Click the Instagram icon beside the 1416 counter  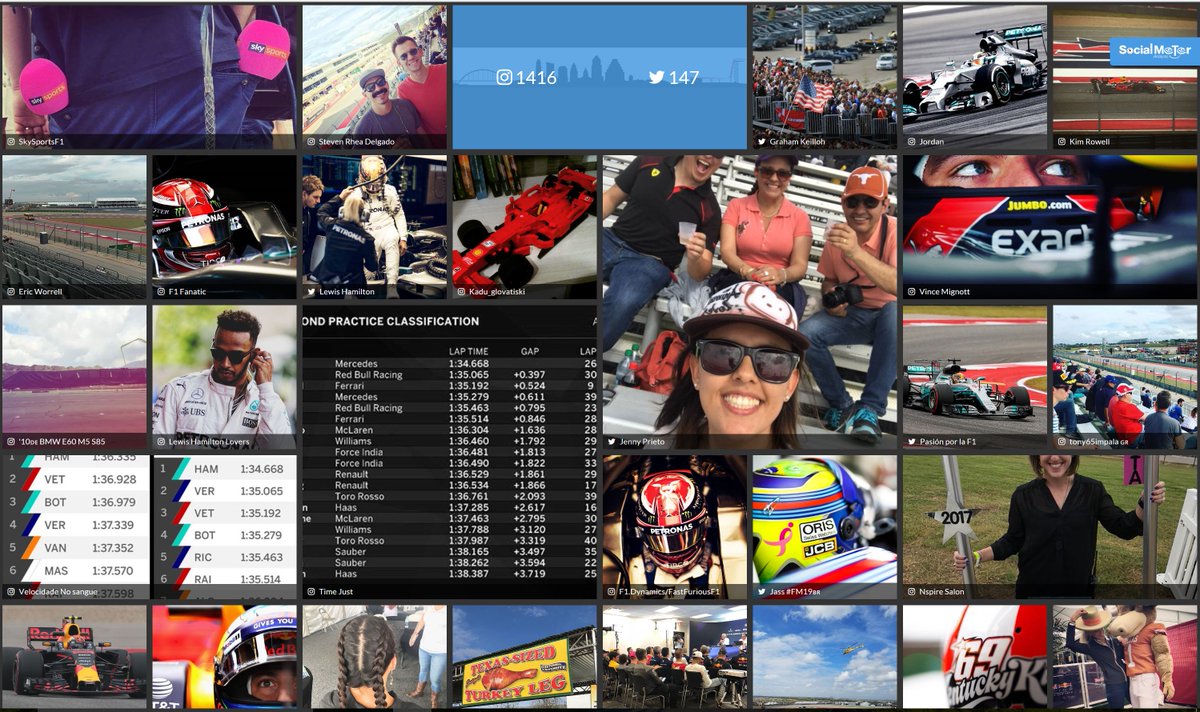(x=505, y=77)
